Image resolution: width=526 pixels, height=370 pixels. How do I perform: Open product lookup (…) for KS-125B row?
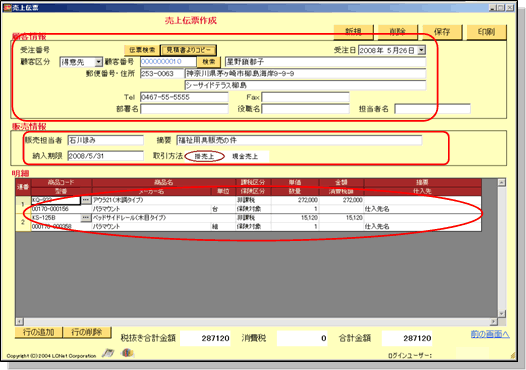(86, 218)
